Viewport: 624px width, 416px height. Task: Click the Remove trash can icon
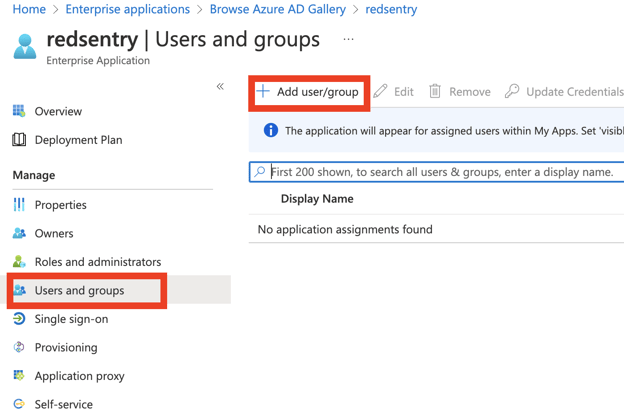coord(435,92)
